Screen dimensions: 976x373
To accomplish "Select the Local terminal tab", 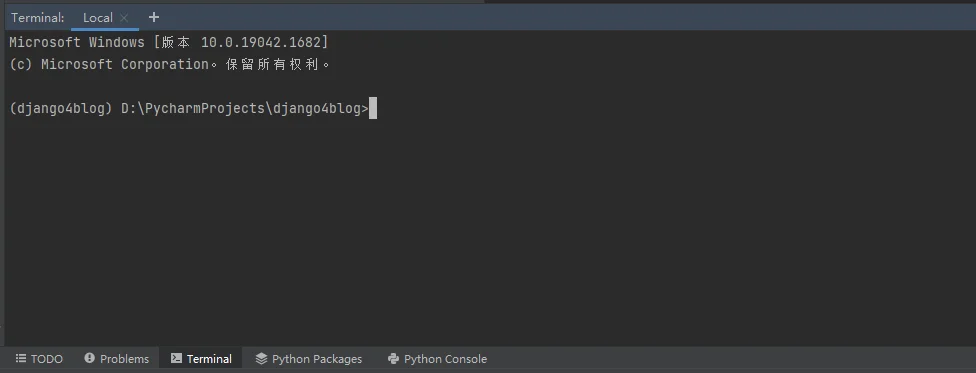I will [98, 18].
